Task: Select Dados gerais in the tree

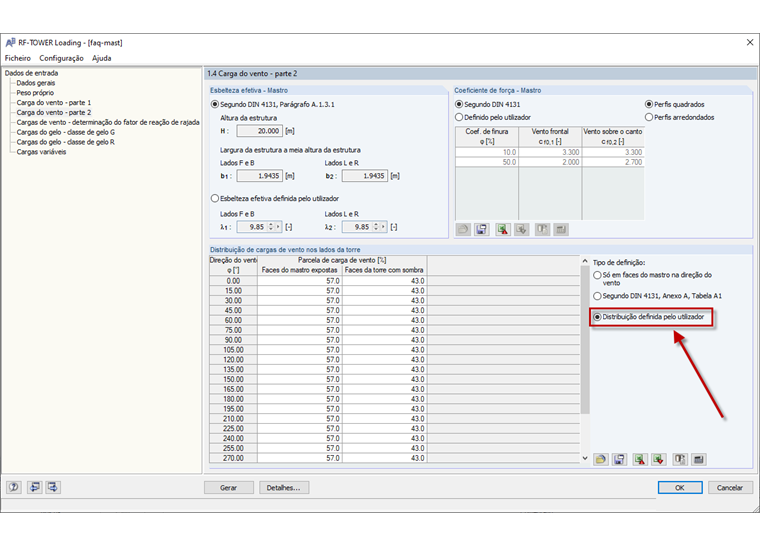Action: coord(36,83)
